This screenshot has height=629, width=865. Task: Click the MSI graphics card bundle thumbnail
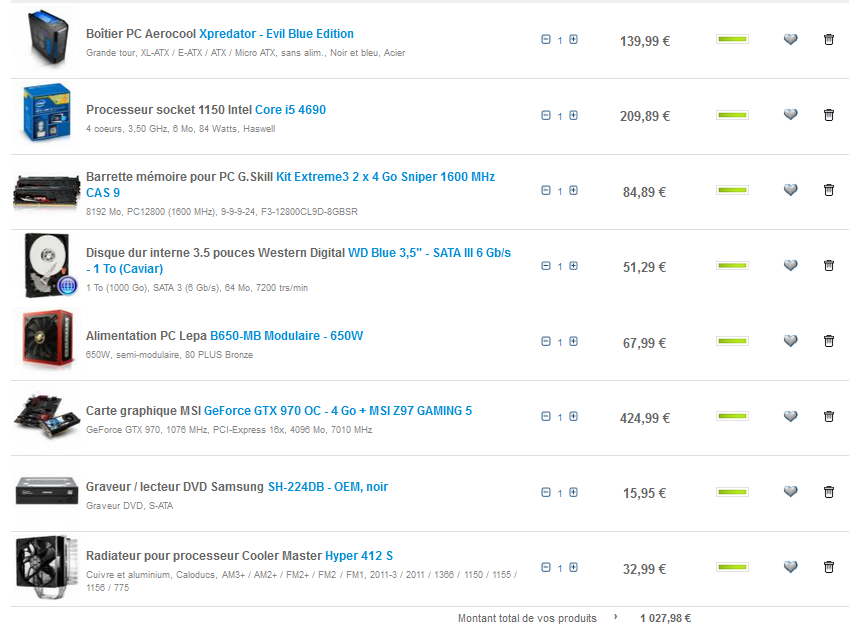coord(47,417)
